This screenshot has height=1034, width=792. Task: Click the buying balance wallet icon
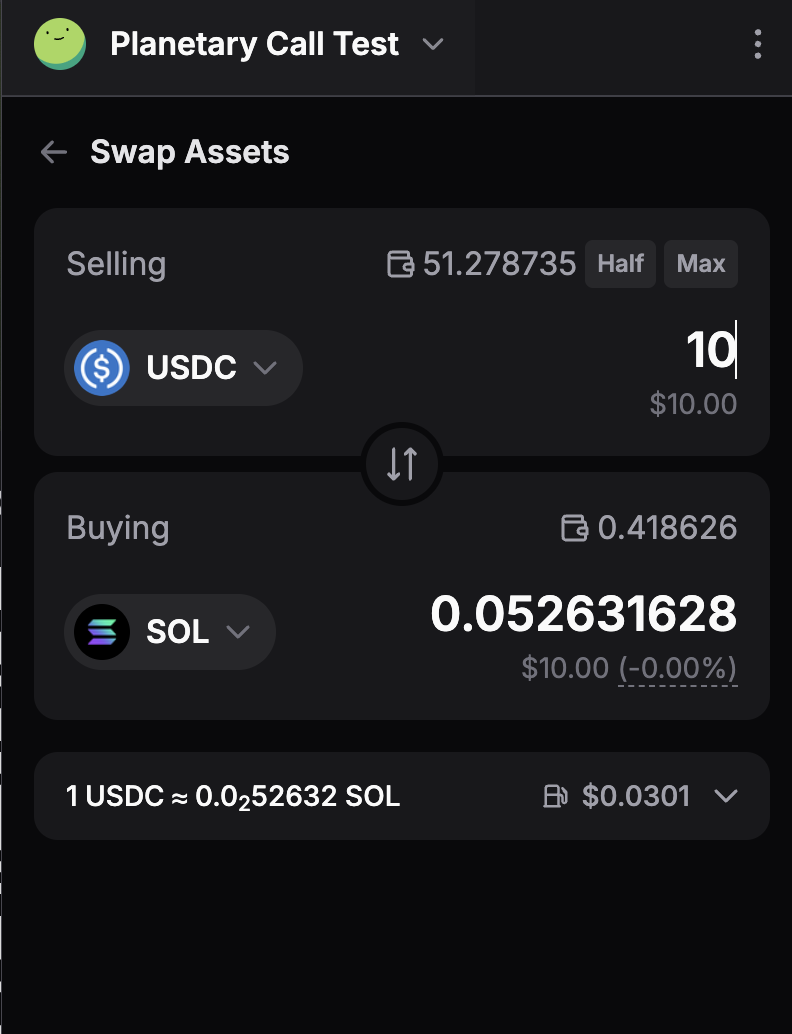coord(575,528)
